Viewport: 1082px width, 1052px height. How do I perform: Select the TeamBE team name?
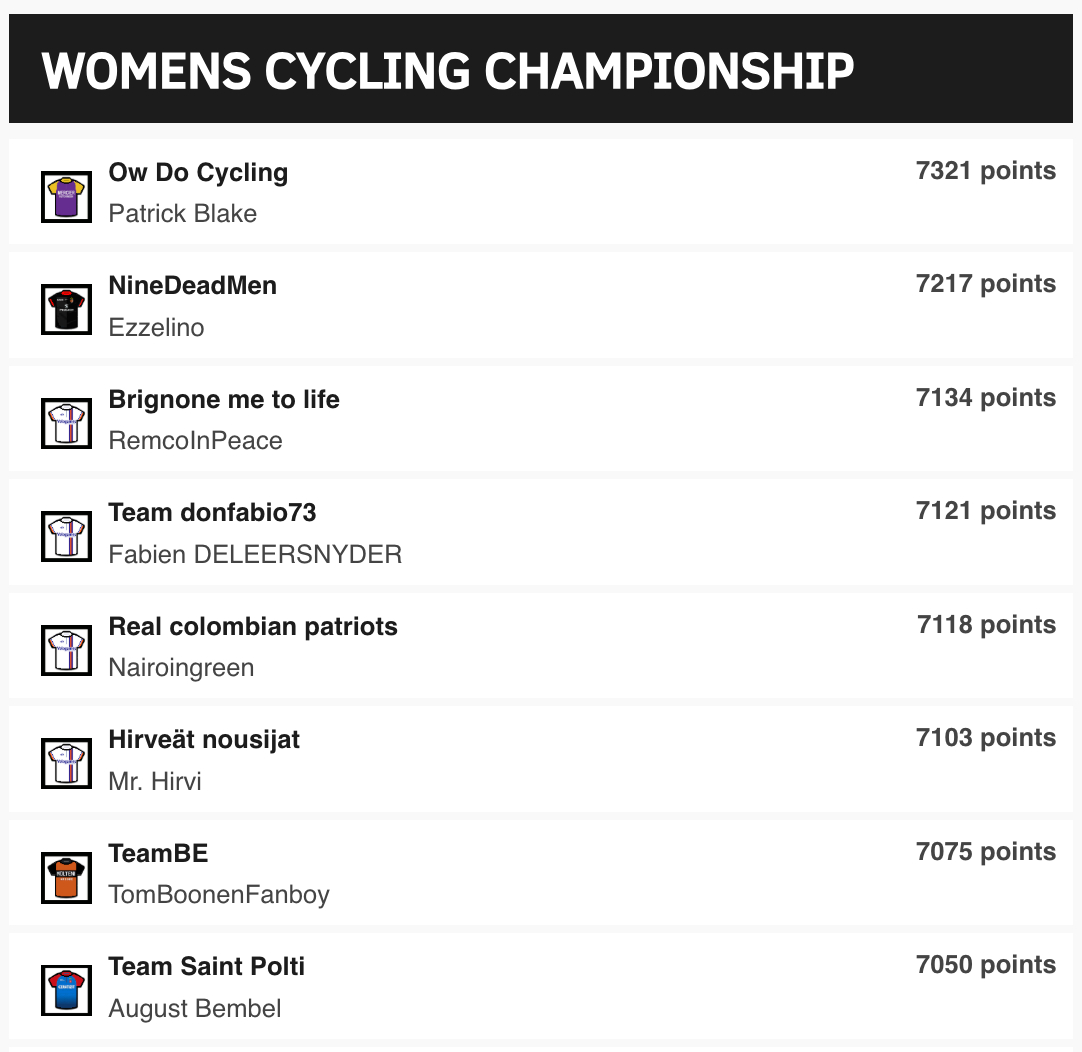pos(158,854)
